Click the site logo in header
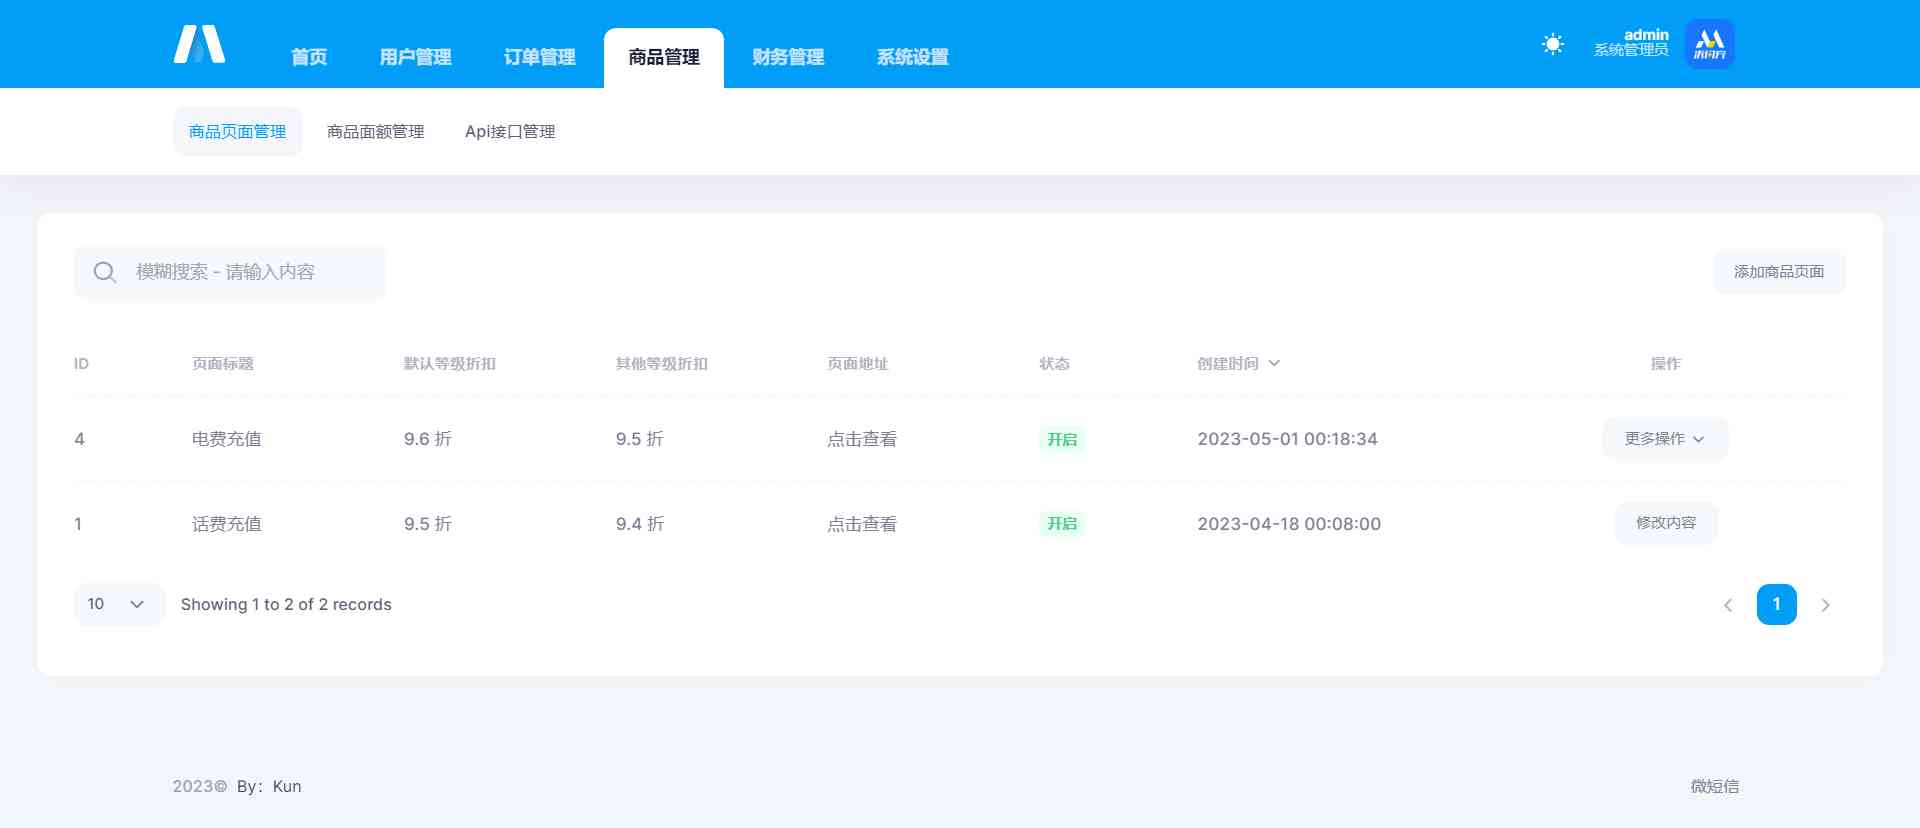1920x828 pixels. pos(199,45)
